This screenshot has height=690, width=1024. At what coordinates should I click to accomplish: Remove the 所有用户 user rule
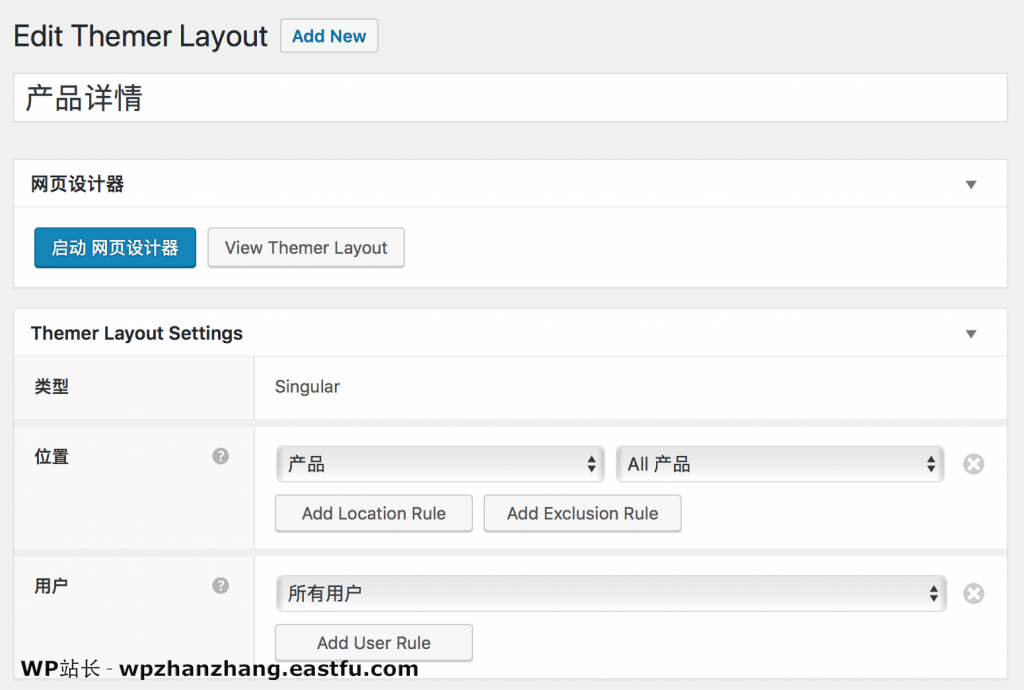[973, 594]
